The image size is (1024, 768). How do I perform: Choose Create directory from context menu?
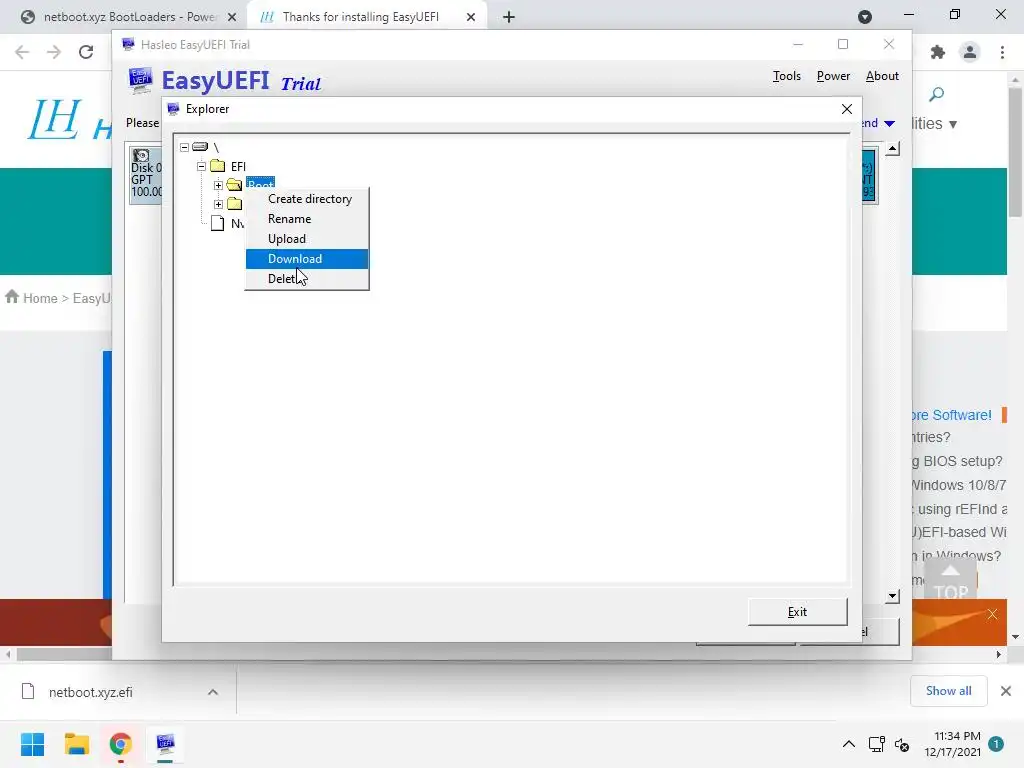[310, 199]
